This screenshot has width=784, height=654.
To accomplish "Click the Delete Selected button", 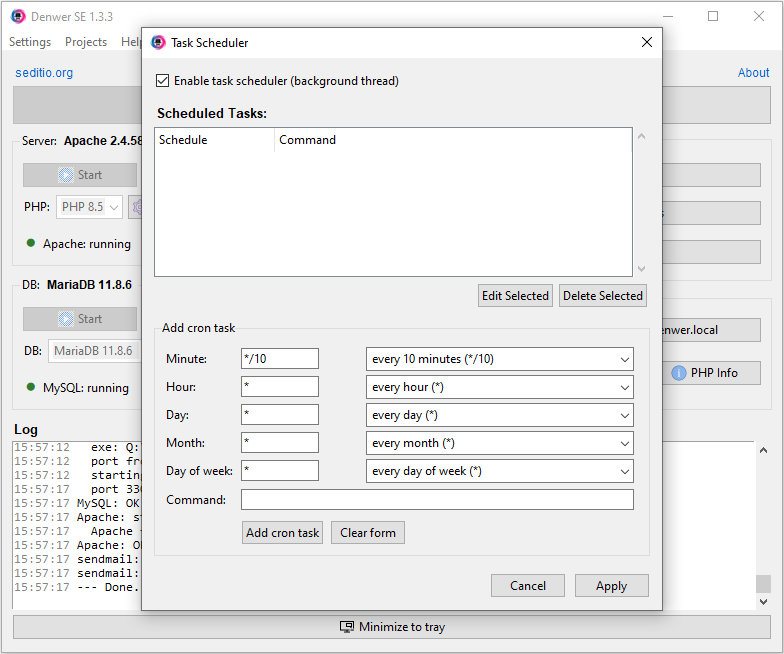I will pyautogui.click(x=602, y=296).
